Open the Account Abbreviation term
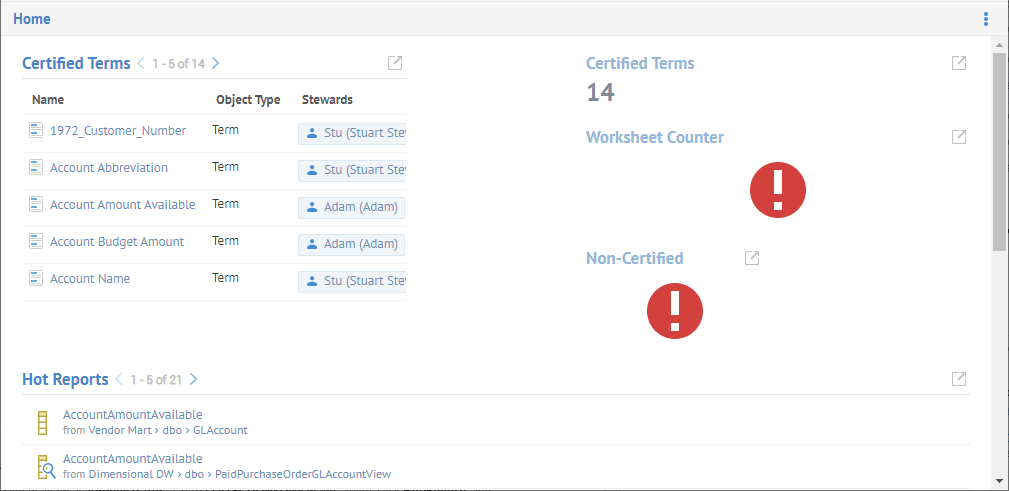This screenshot has height=491, width=1009. pos(108,168)
